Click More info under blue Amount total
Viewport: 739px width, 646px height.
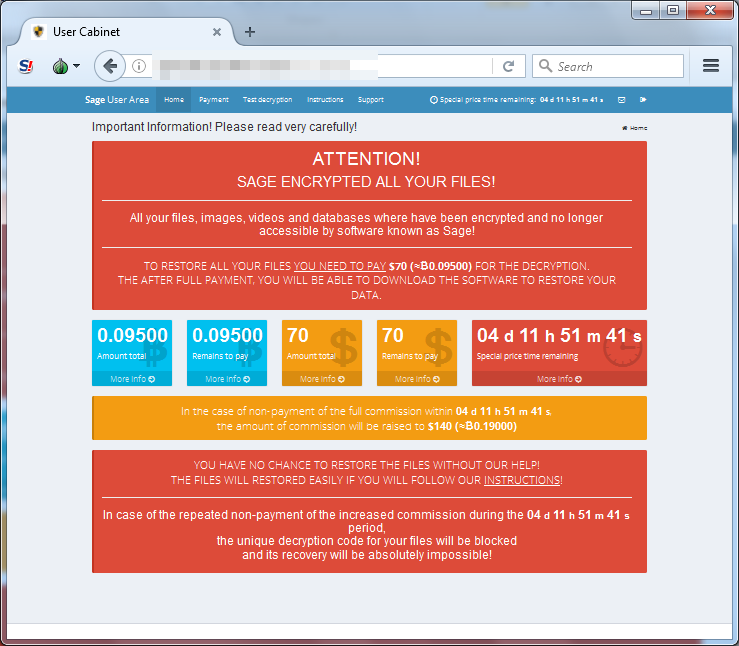pos(131,379)
